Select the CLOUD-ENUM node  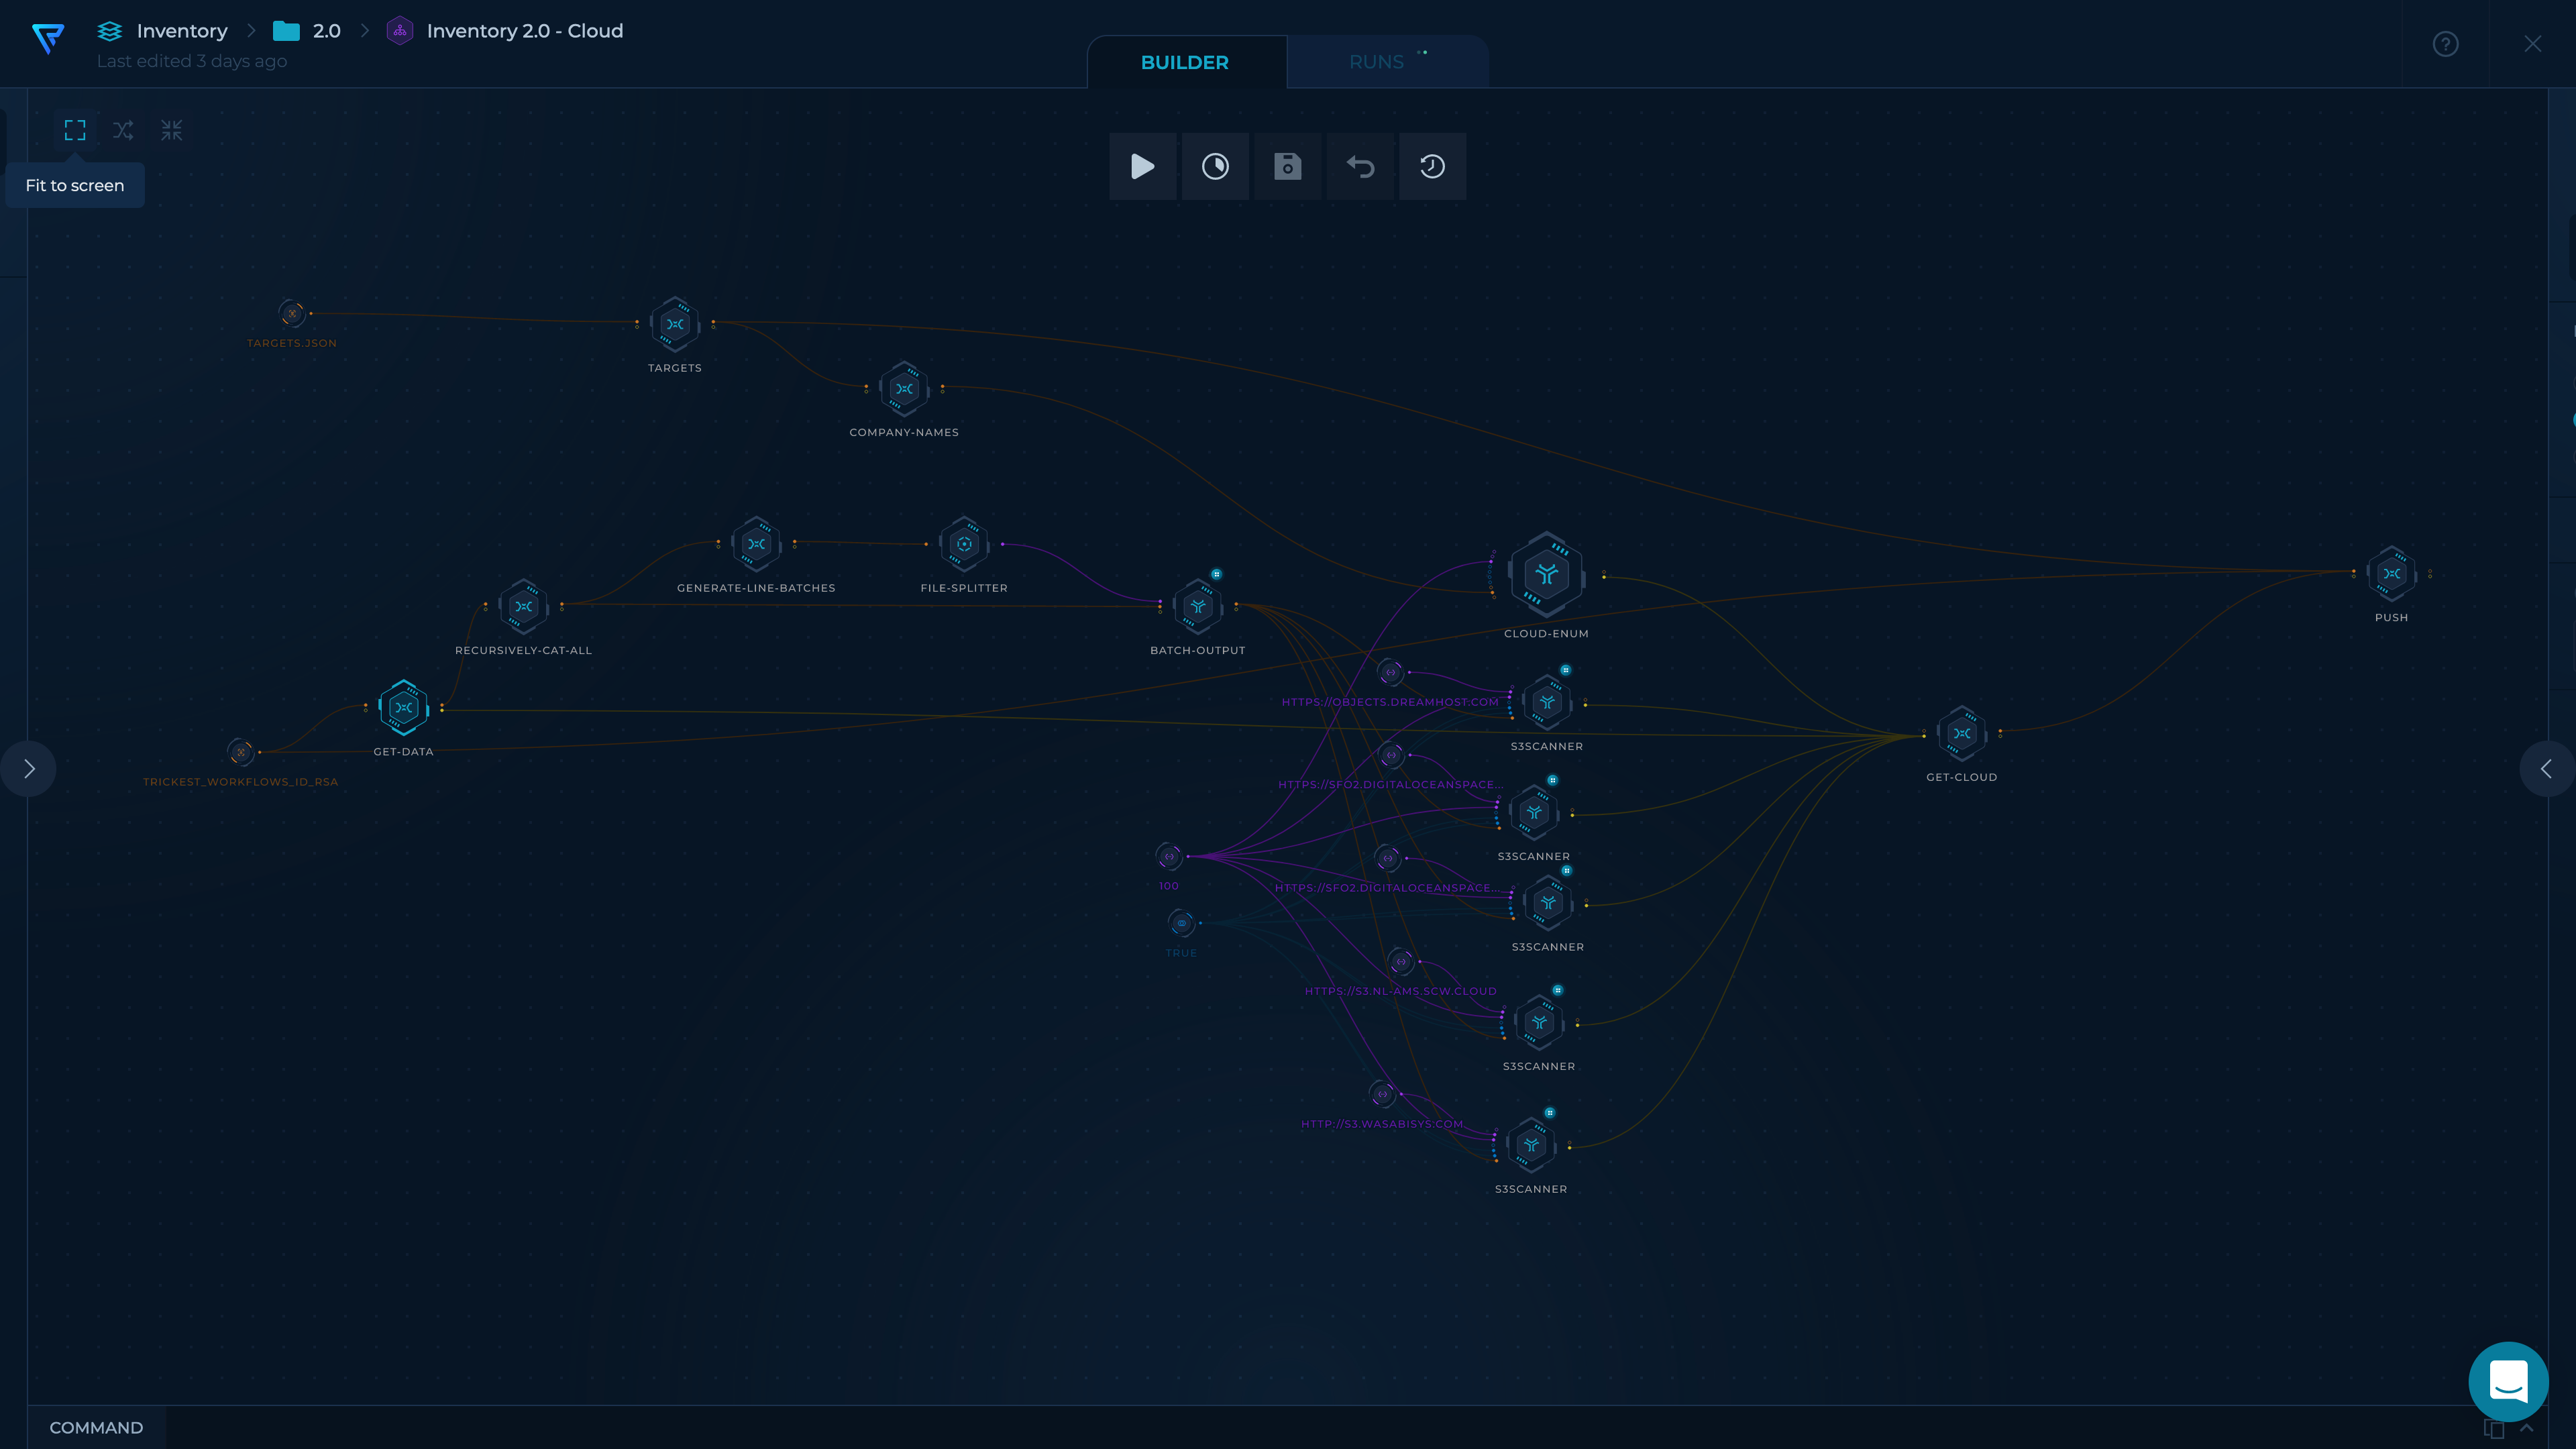pyautogui.click(x=1546, y=575)
